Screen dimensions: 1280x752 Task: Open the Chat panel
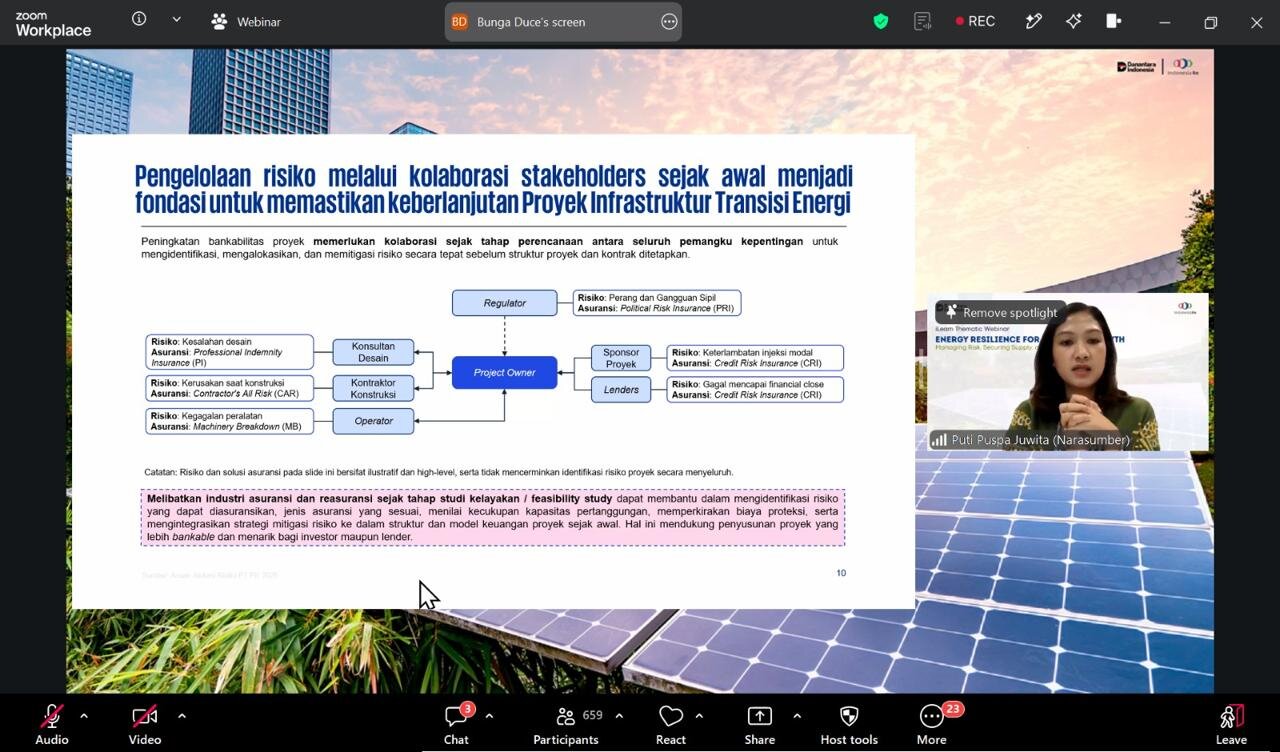pyautogui.click(x=457, y=725)
